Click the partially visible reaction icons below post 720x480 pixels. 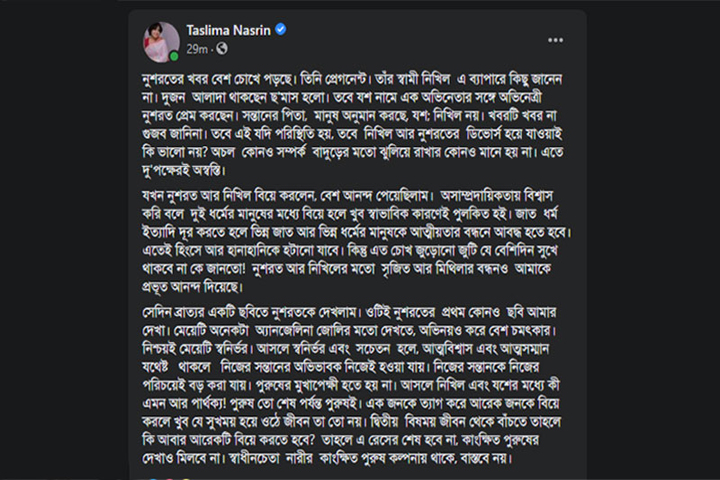coord(168,478)
